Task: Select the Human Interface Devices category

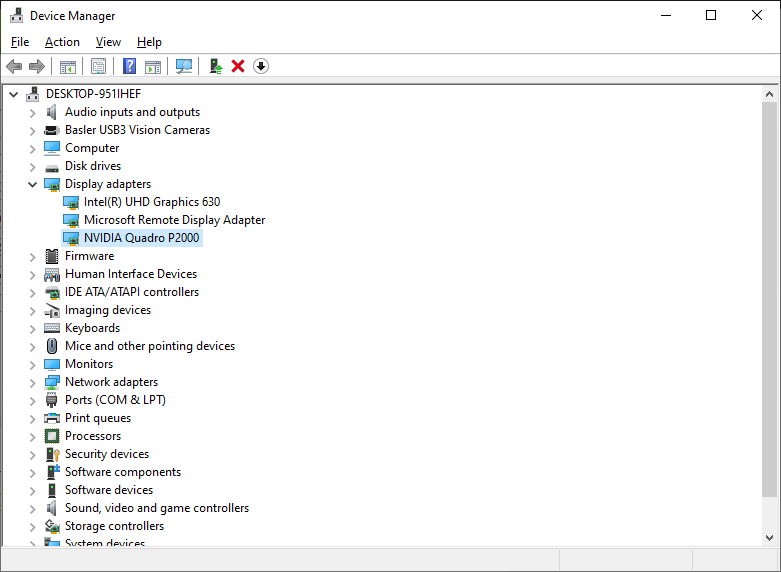Action: pos(130,274)
